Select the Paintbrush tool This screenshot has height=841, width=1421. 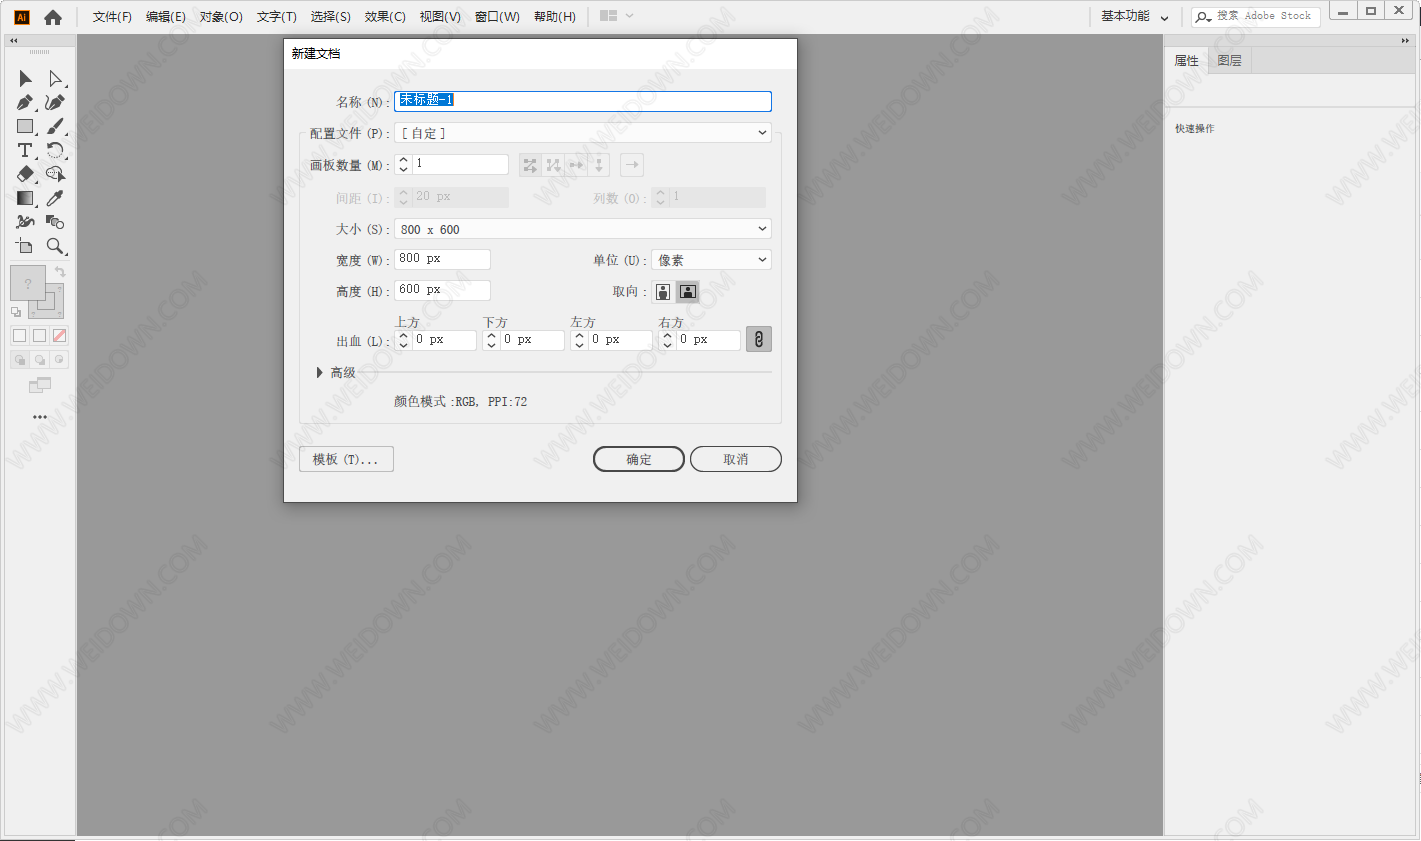55,126
